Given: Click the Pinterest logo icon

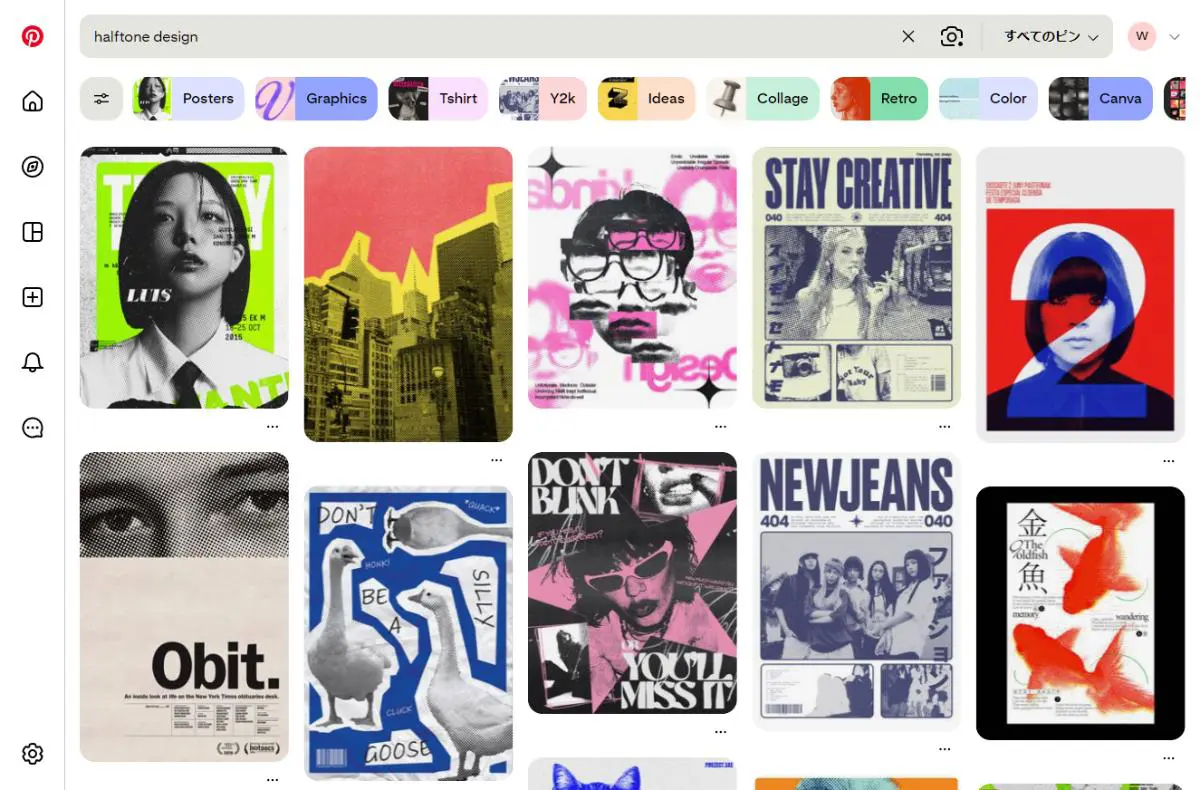Looking at the screenshot, I should pos(33,36).
